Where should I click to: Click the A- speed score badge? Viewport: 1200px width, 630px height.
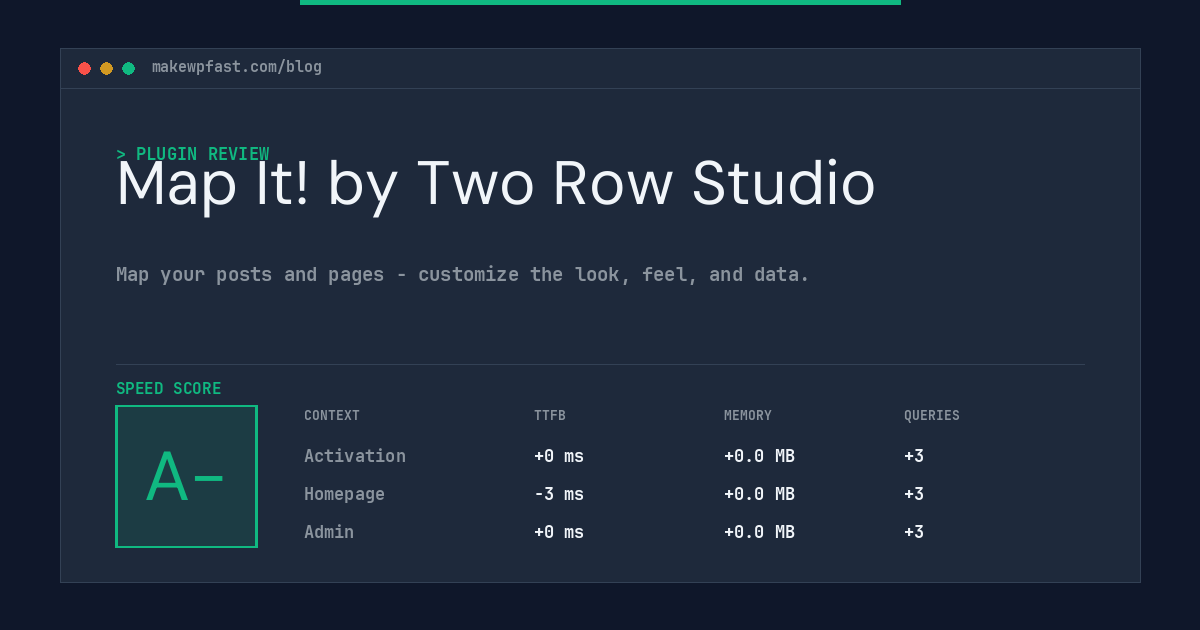tap(186, 476)
